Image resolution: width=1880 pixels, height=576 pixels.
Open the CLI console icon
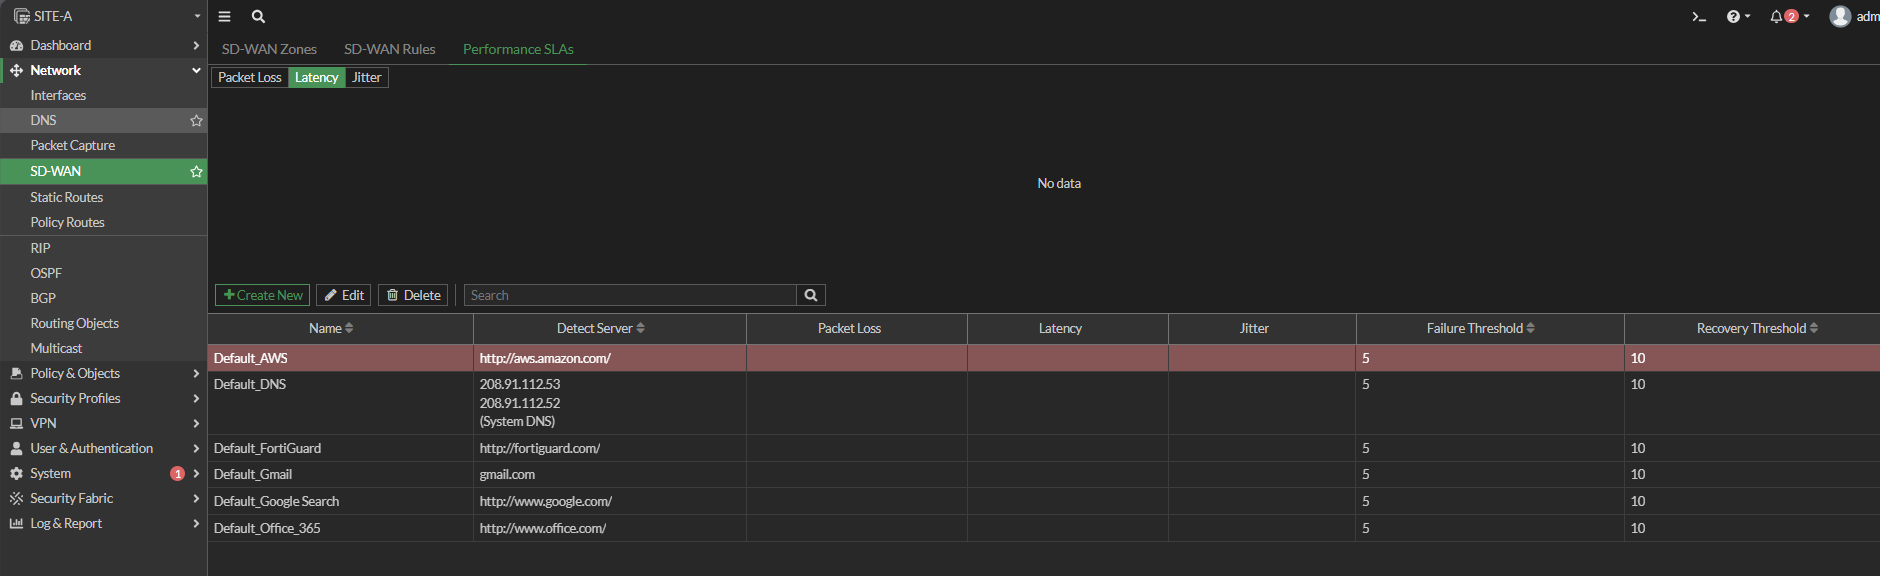point(1698,16)
